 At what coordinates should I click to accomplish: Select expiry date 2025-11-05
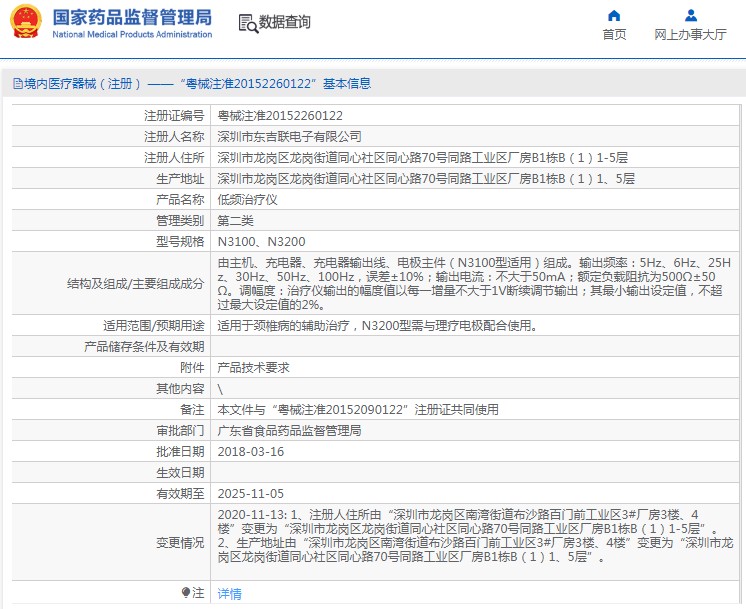[251, 493]
